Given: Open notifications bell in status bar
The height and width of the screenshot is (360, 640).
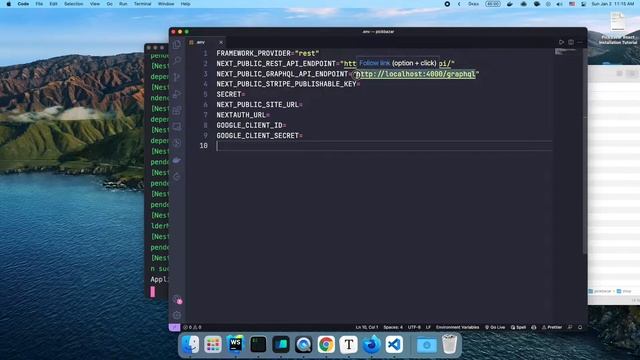Looking at the screenshot, I should 580,327.
